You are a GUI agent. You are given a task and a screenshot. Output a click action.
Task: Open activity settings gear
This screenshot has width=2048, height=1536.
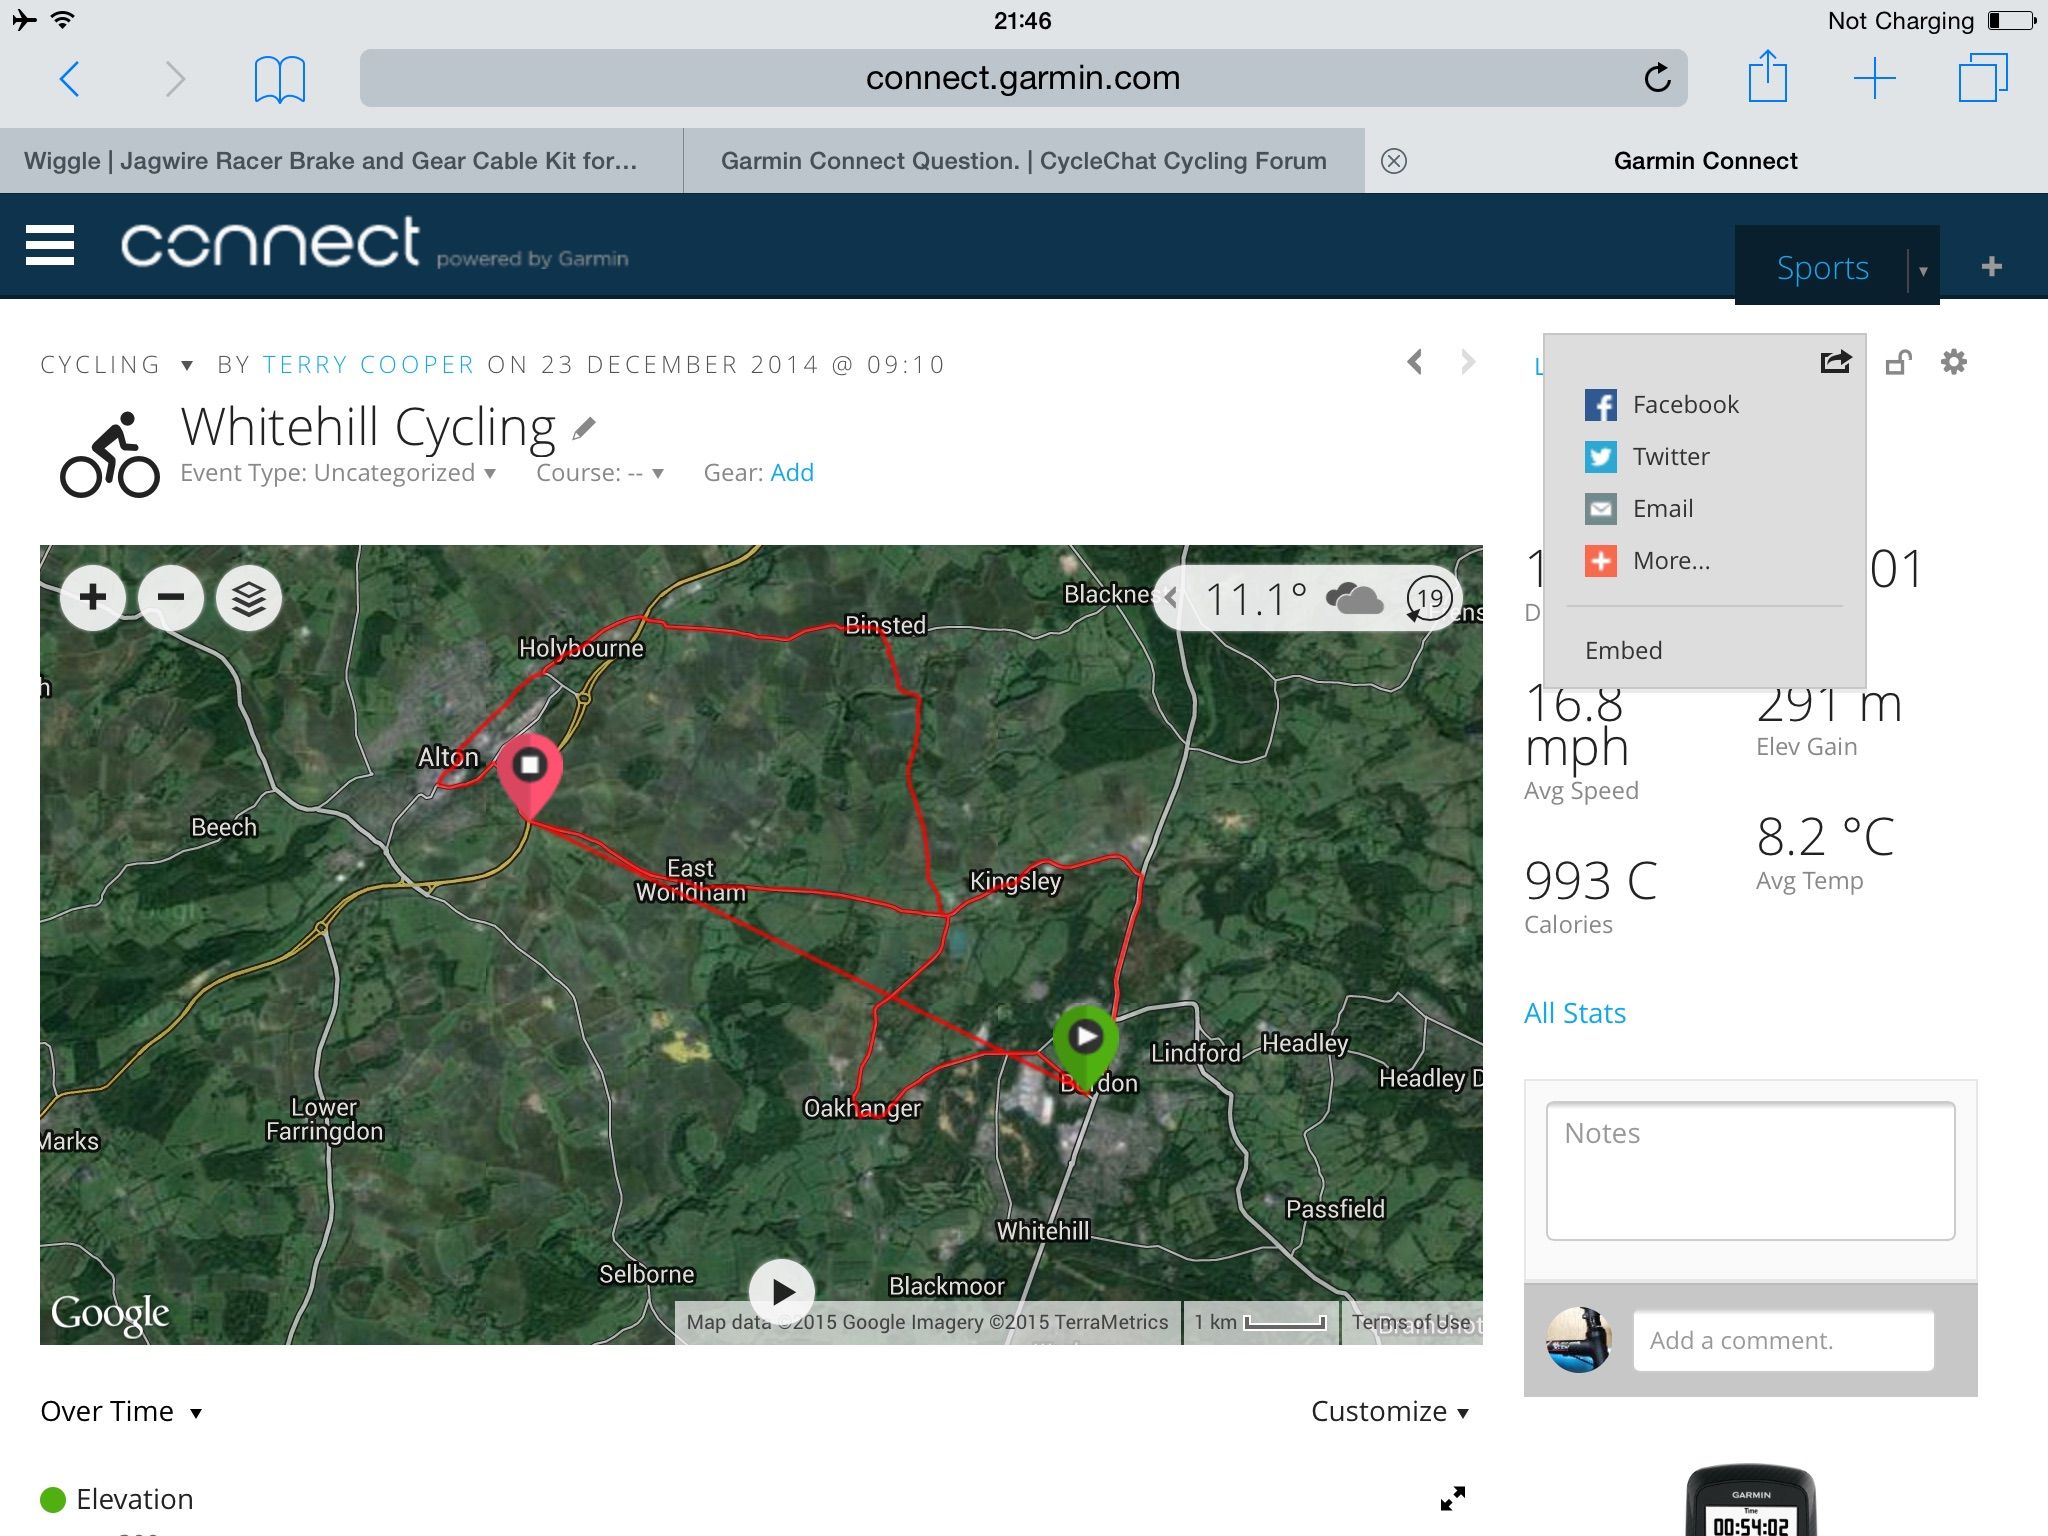[1953, 361]
